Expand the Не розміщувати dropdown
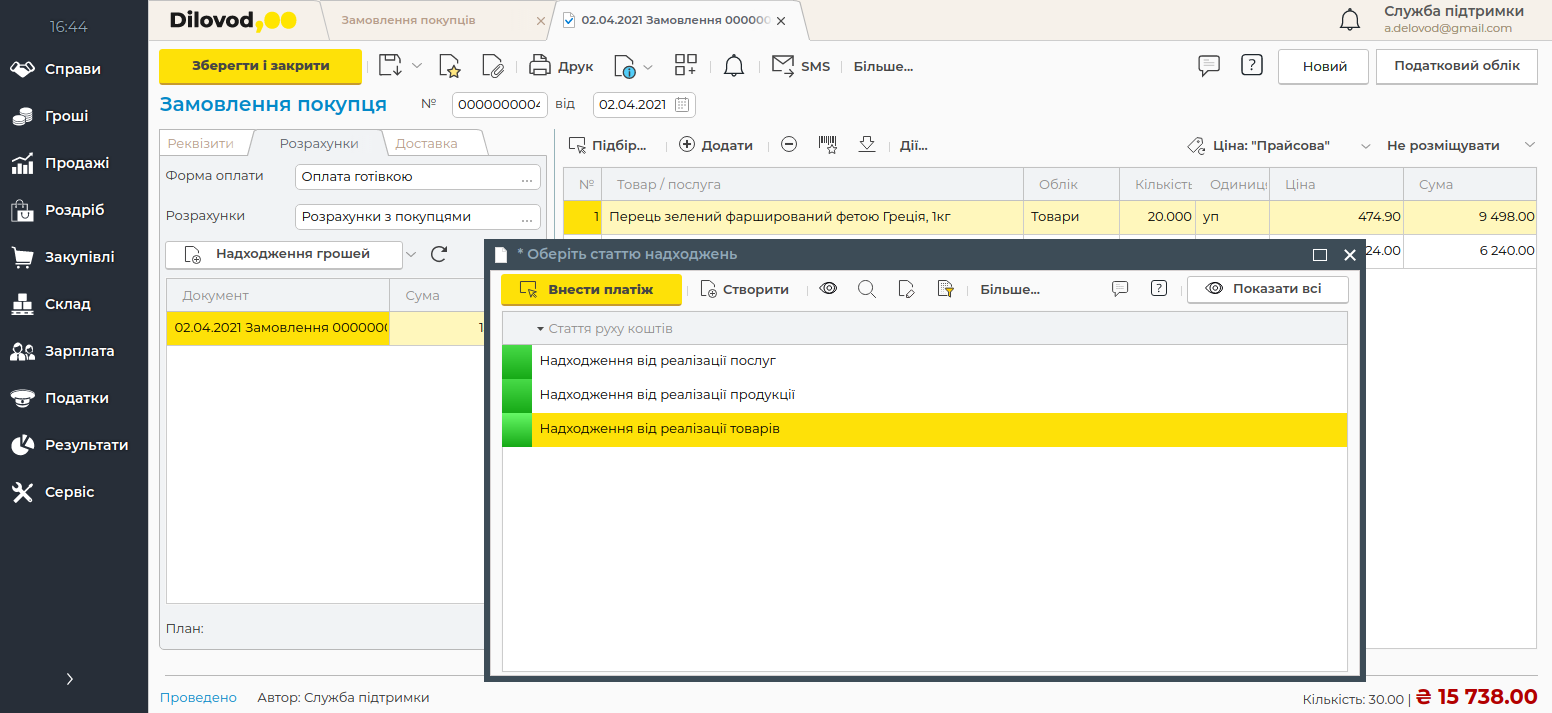This screenshot has height=713, width=1552. click(x=1529, y=145)
